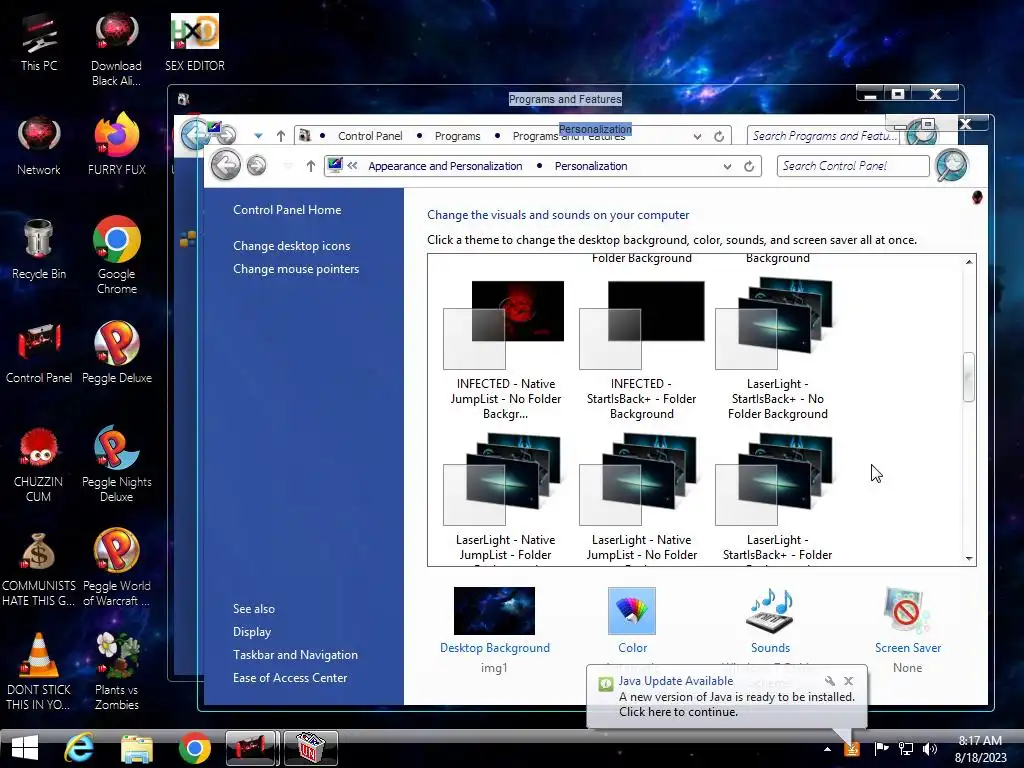Select LaserLight - Native JumpList No Folder theme
Viewport: 1024px width, 768px height.
(x=641, y=498)
